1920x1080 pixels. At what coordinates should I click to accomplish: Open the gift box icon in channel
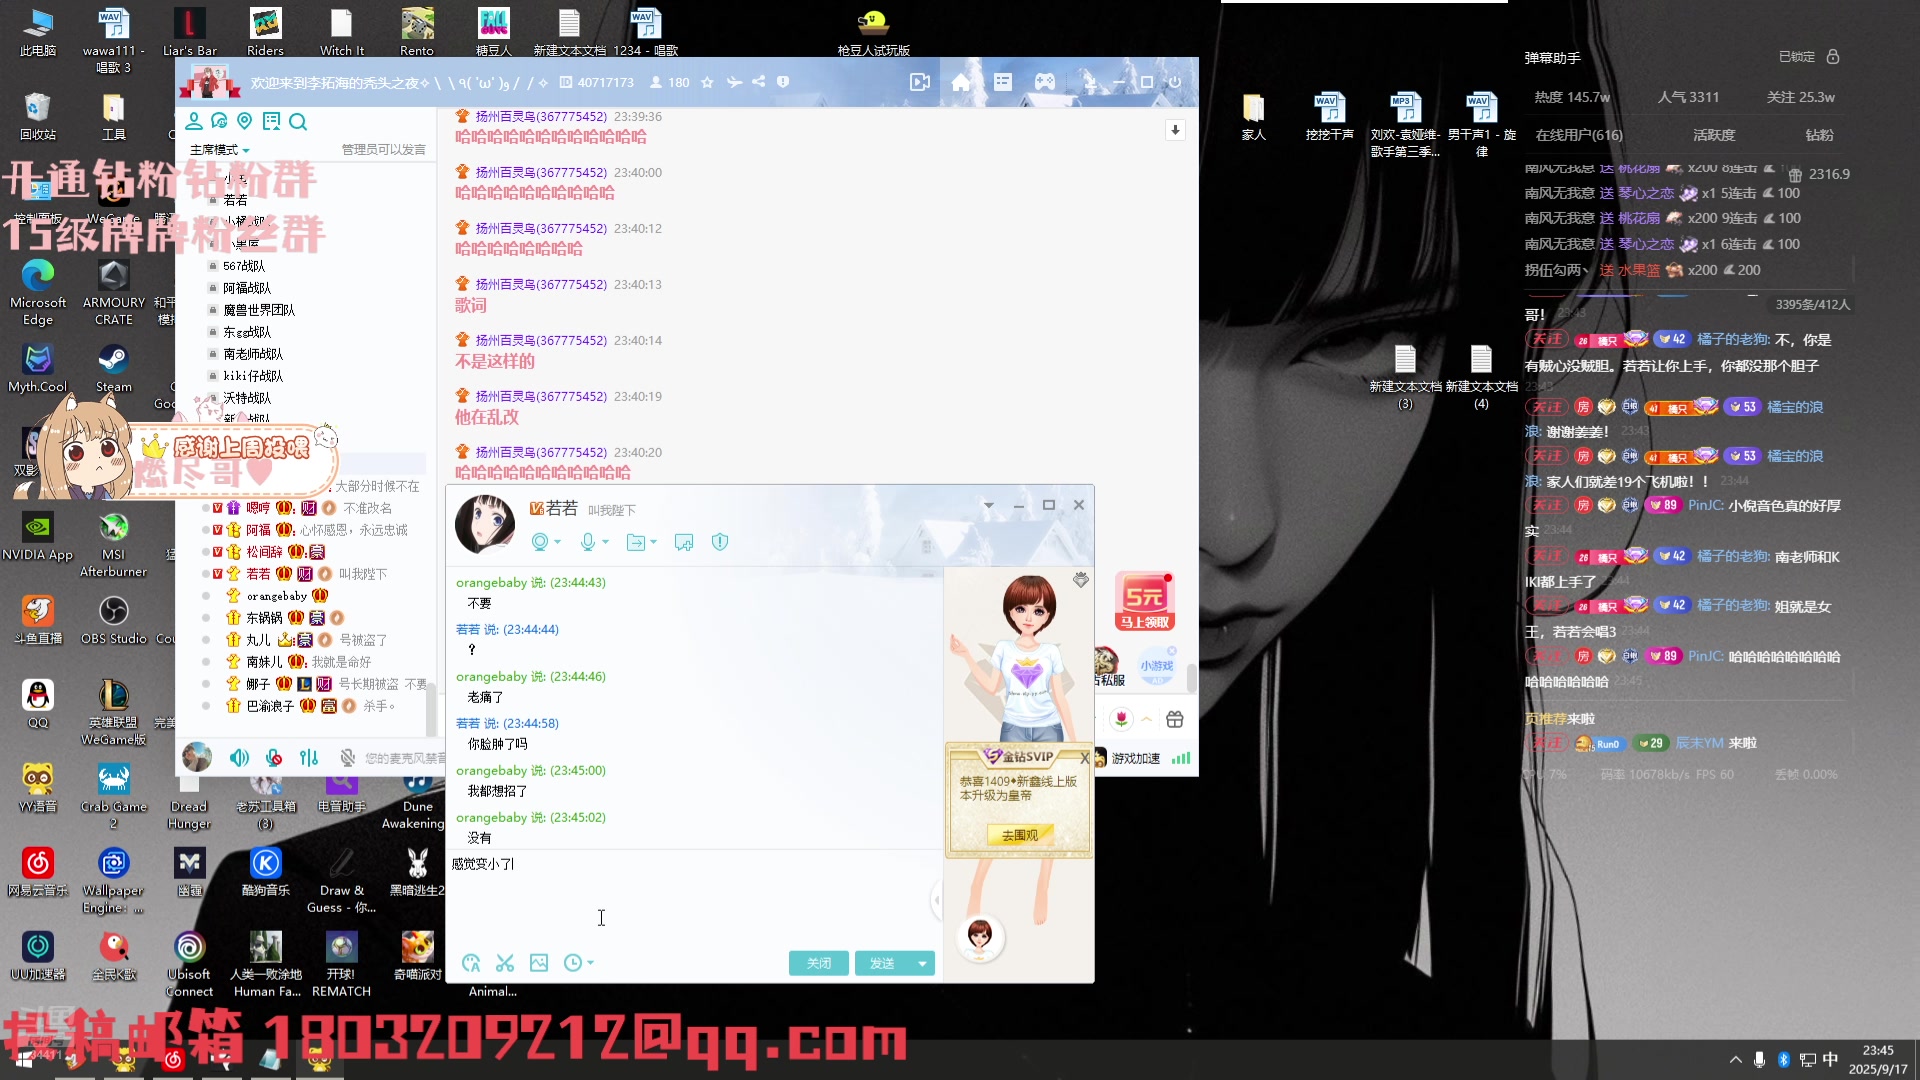[1175, 719]
